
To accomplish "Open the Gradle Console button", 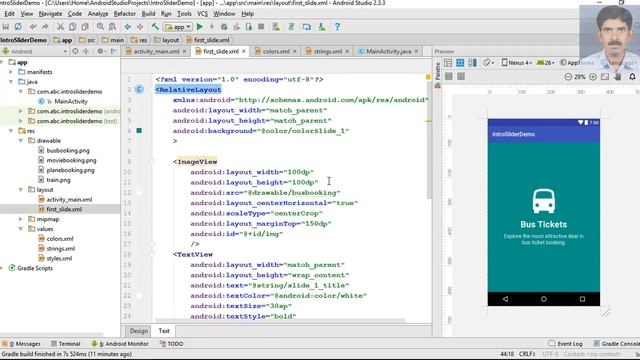I will pos(616,344).
